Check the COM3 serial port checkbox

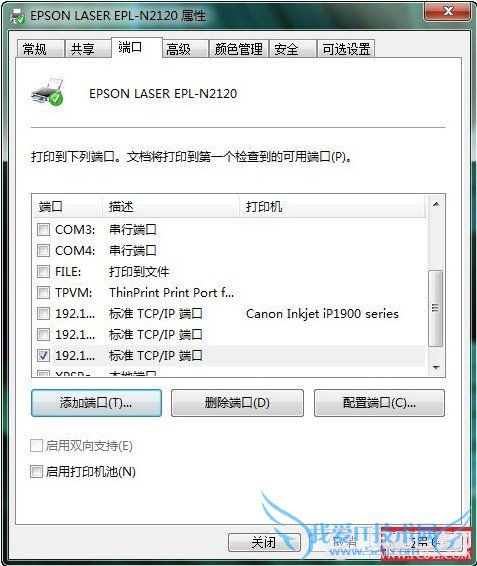point(43,229)
